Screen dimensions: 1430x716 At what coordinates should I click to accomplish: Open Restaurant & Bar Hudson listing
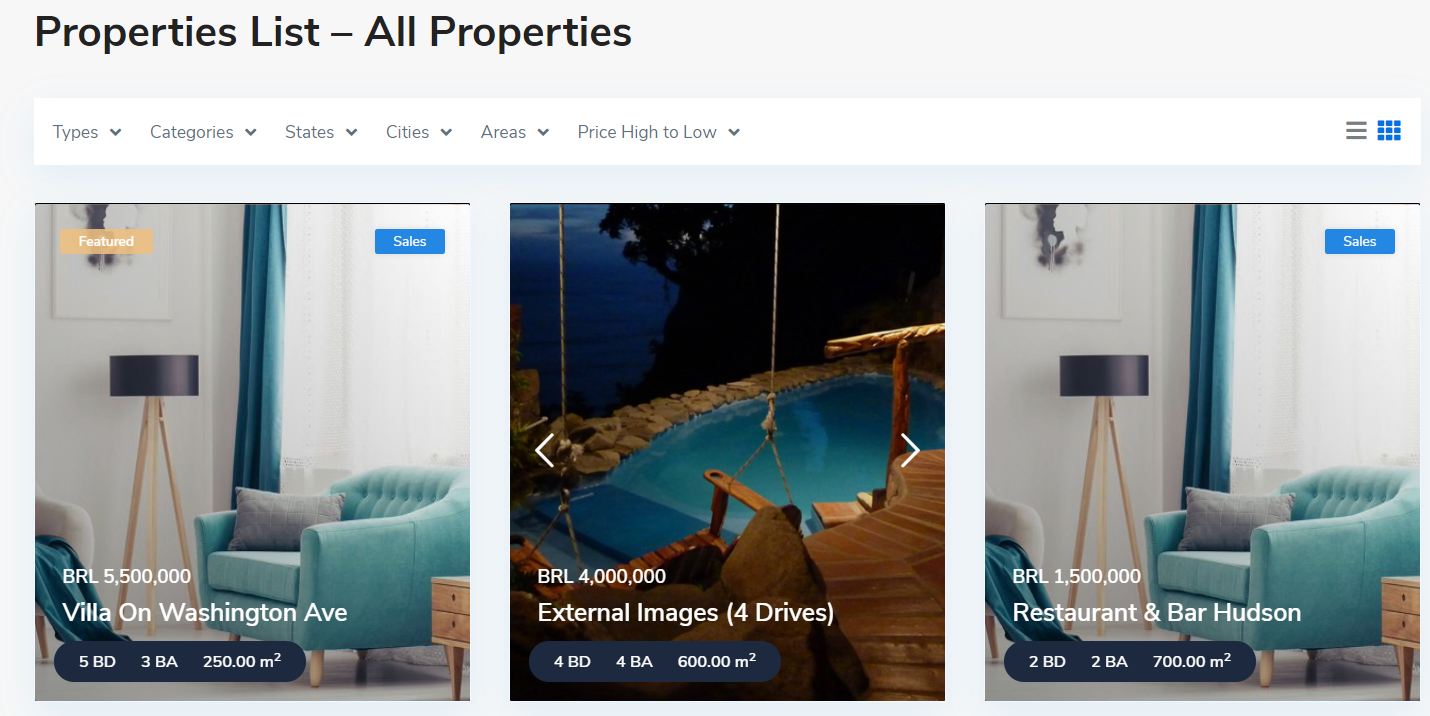point(1157,612)
